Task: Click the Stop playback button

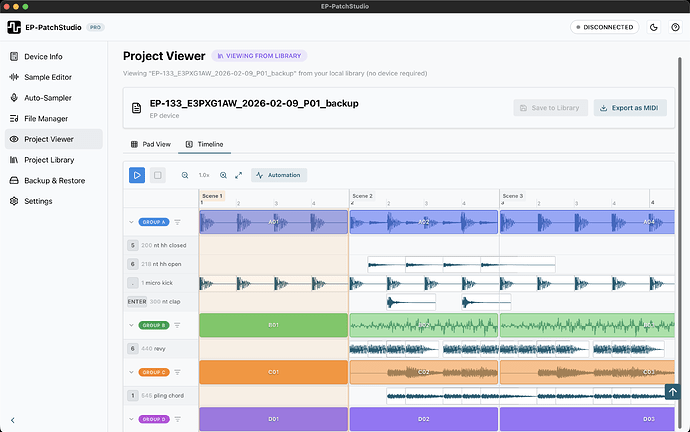Action: tap(157, 175)
